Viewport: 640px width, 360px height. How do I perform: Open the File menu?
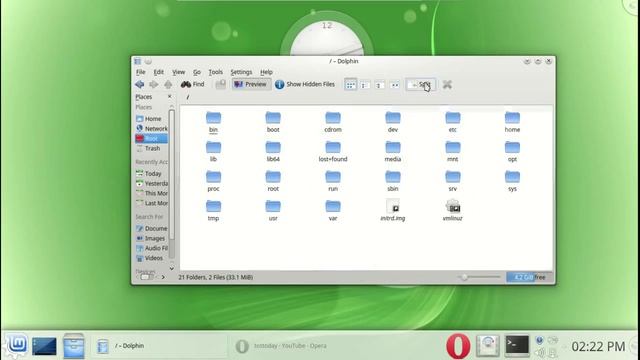[x=140, y=72]
